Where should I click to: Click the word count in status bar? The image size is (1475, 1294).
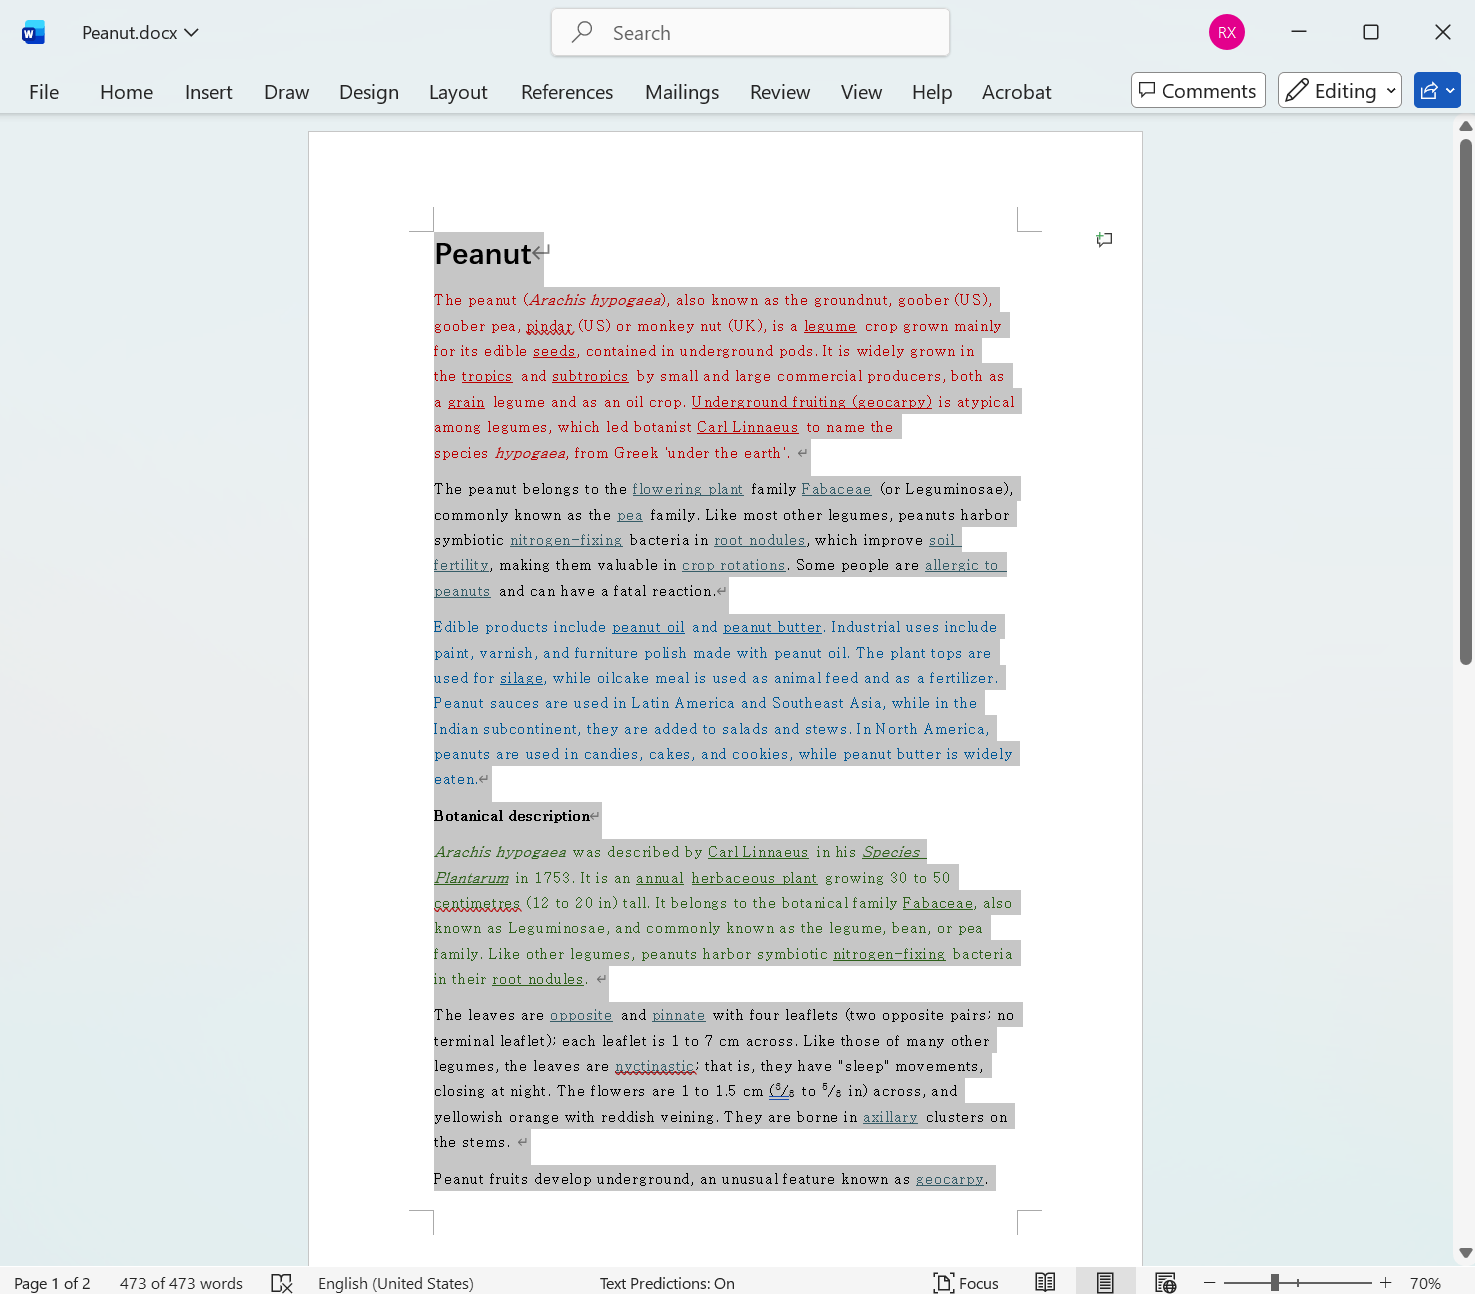click(x=180, y=1282)
